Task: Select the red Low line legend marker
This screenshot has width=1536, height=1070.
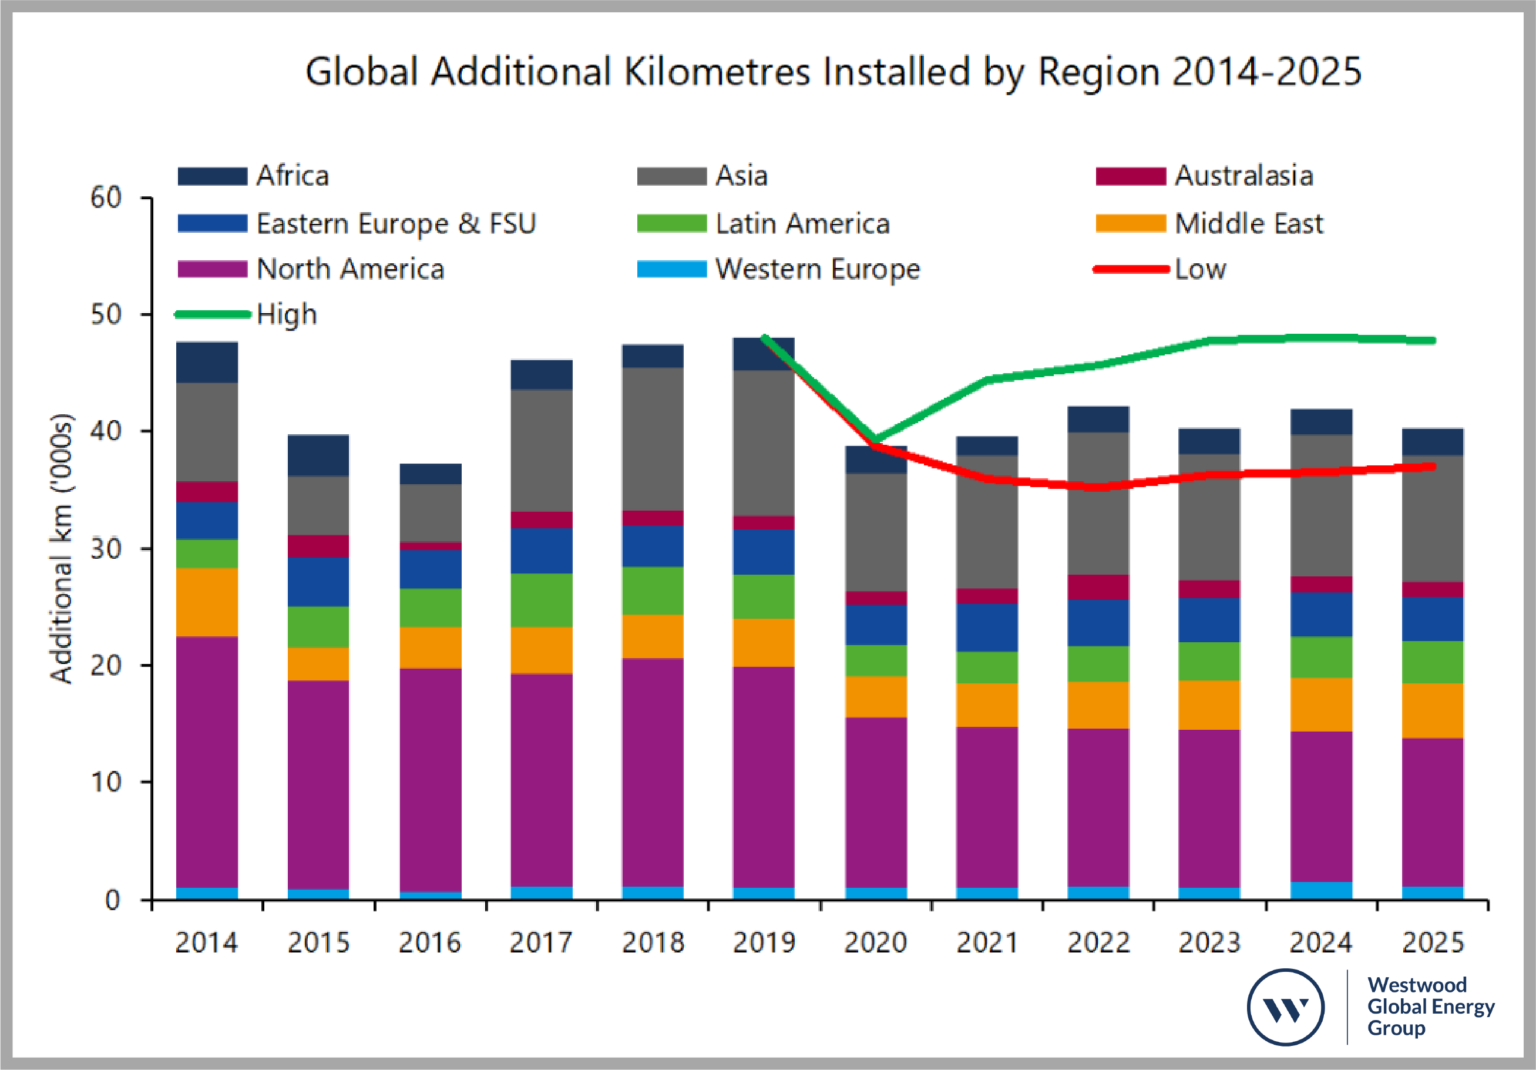Action: [1130, 270]
